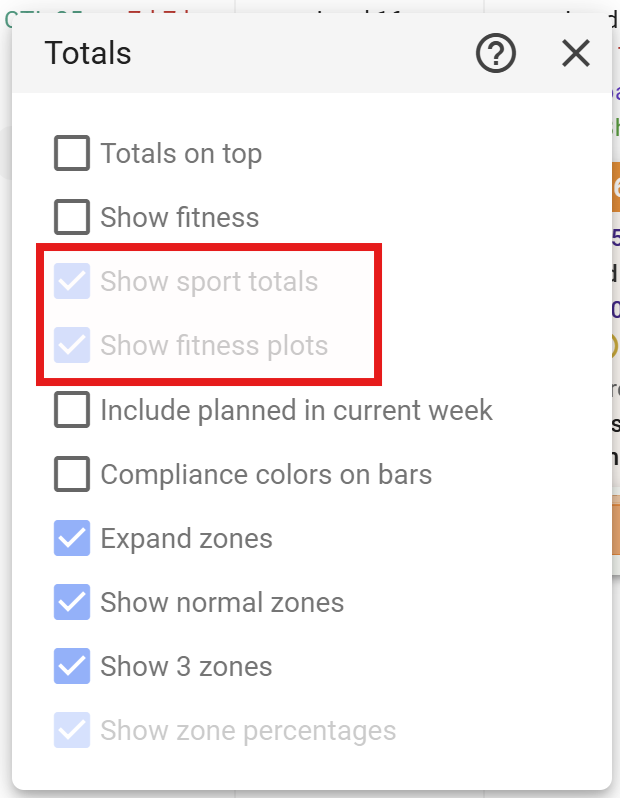Click the 'Show normal zones' label text
Image resolution: width=620 pixels, height=798 pixels.
pyautogui.click(x=222, y=602)
